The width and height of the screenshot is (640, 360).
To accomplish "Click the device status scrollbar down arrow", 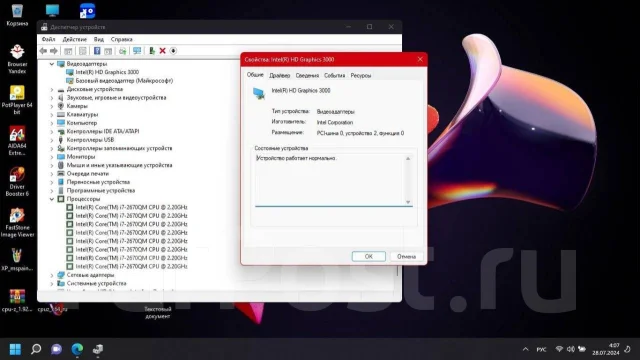I will (408, 202).
